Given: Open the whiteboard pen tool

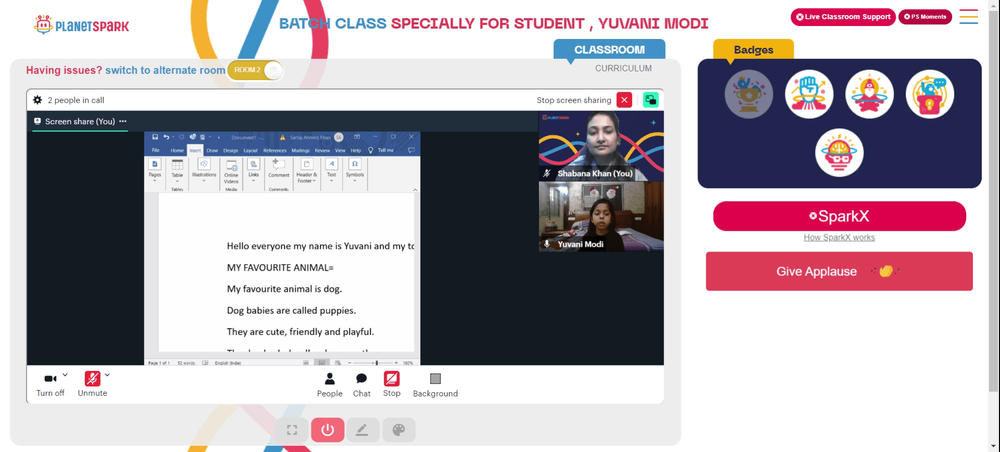Looking at the screenshot, I should 363,430.
